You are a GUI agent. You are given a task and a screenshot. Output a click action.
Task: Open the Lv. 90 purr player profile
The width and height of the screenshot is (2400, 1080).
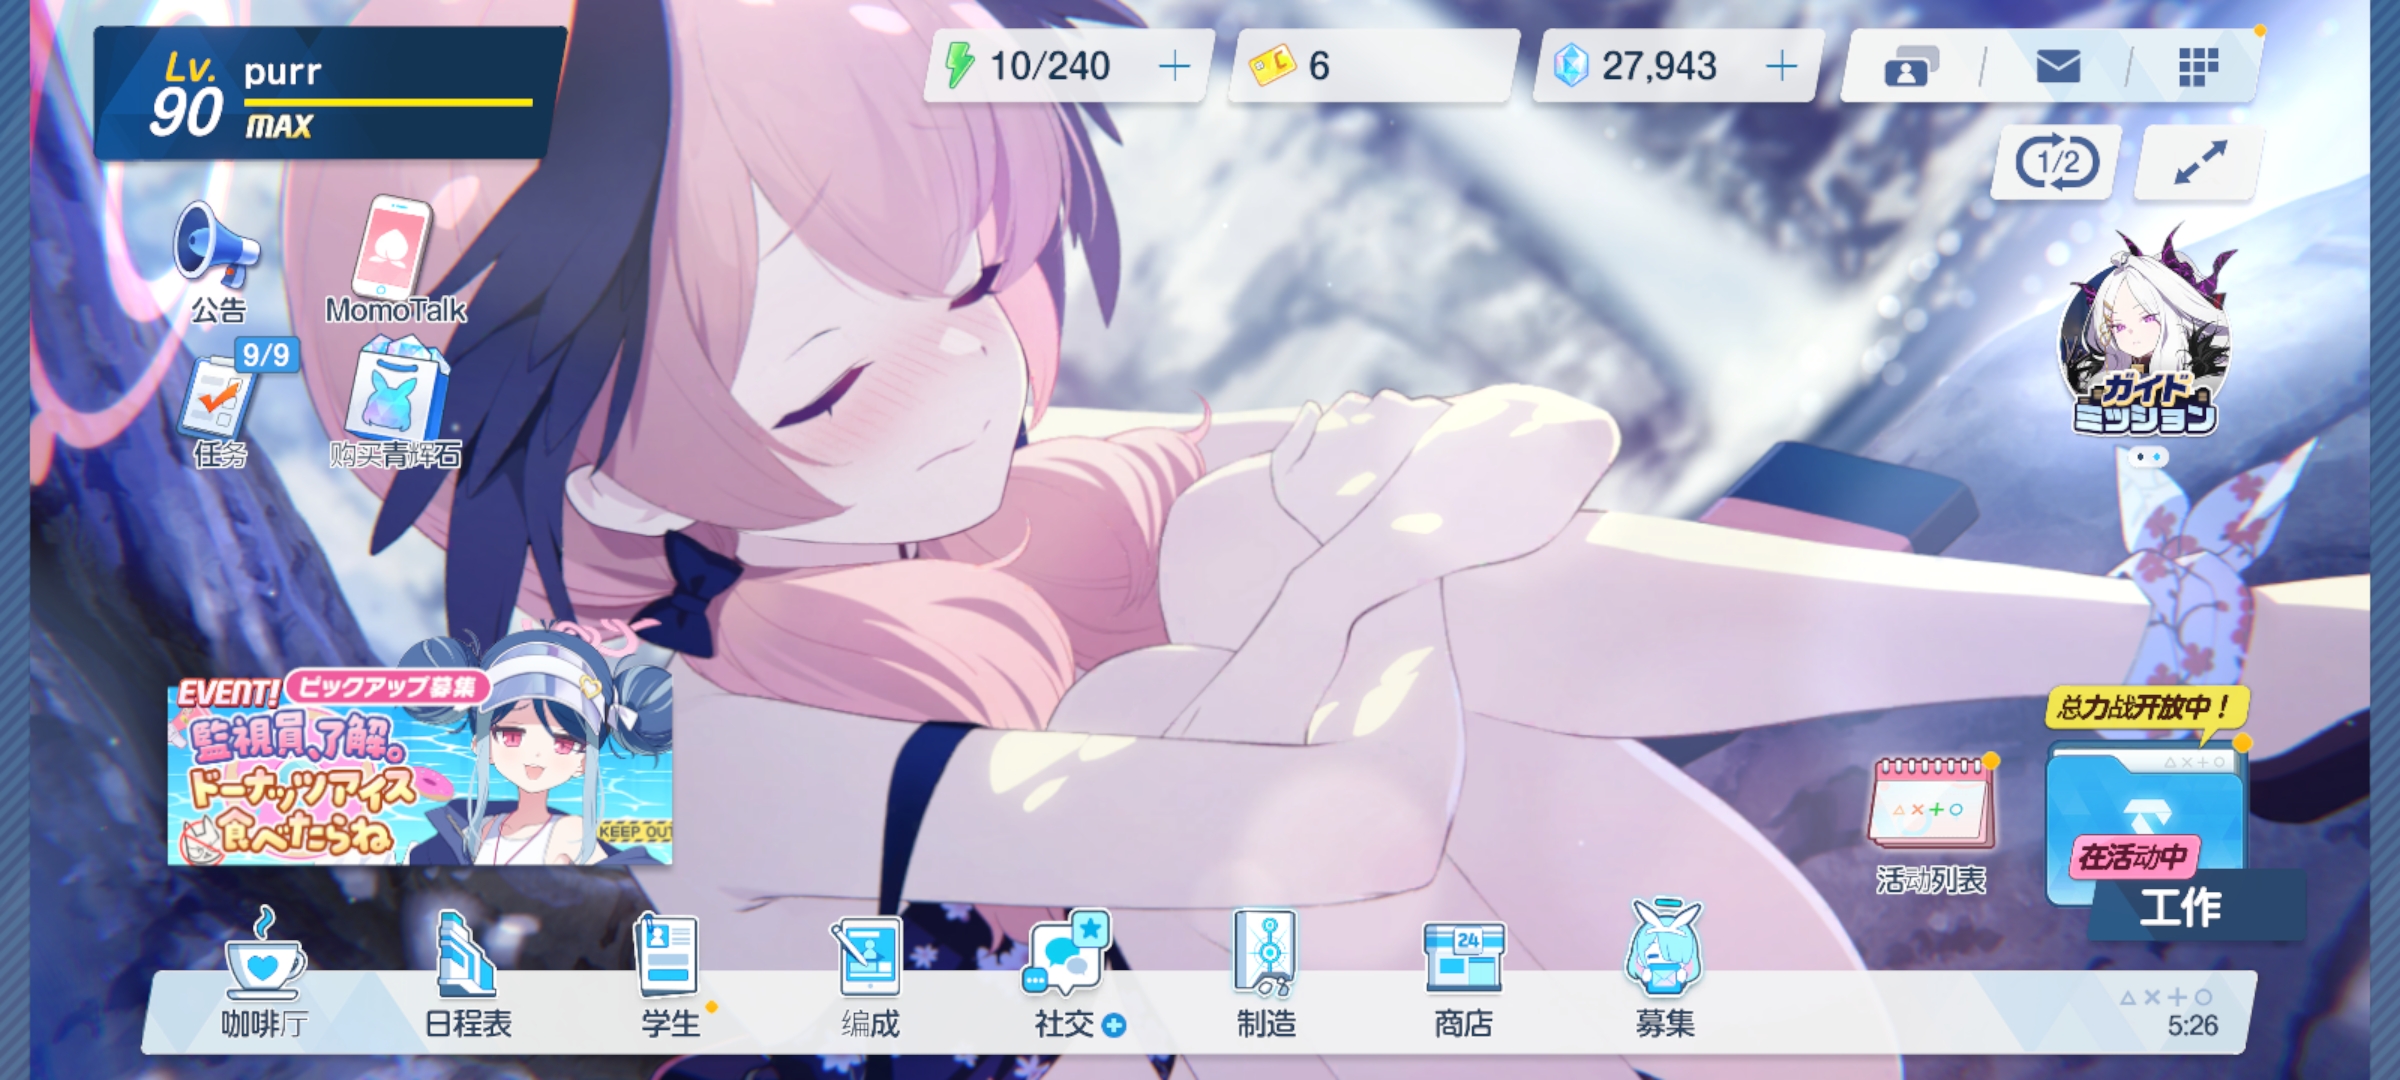330,94
